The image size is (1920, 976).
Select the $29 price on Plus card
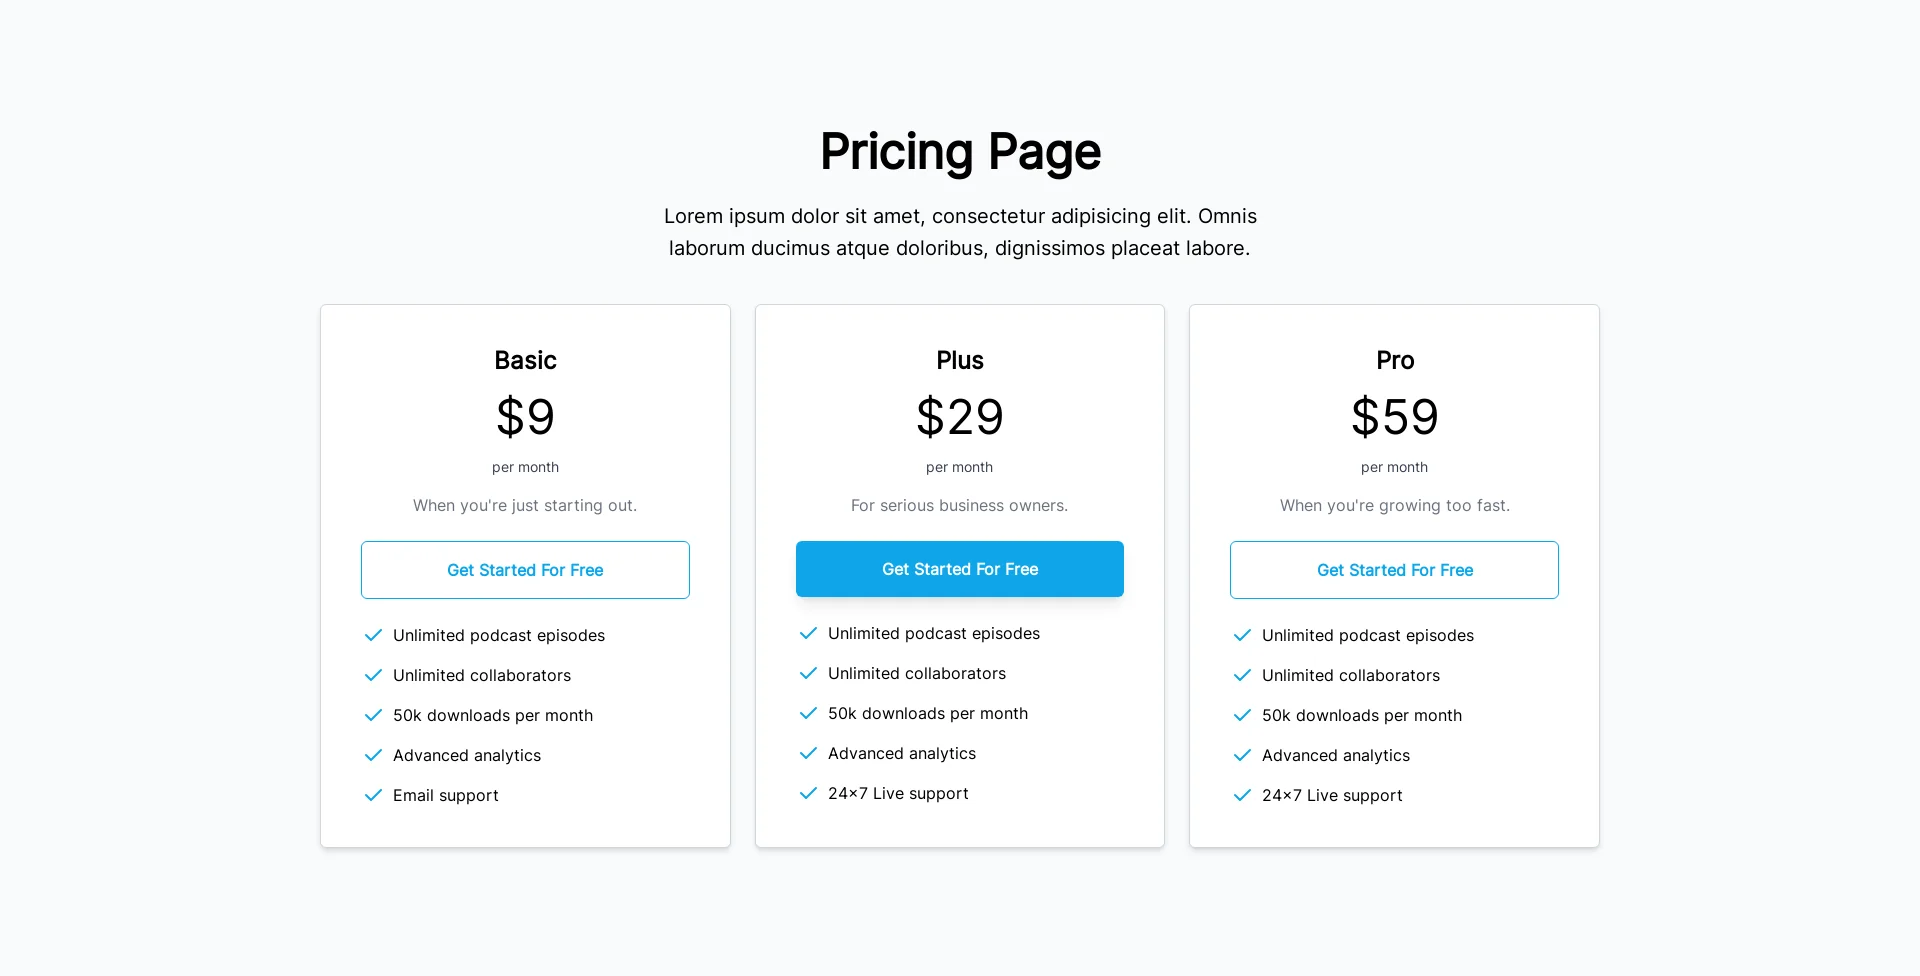point(960,417)
